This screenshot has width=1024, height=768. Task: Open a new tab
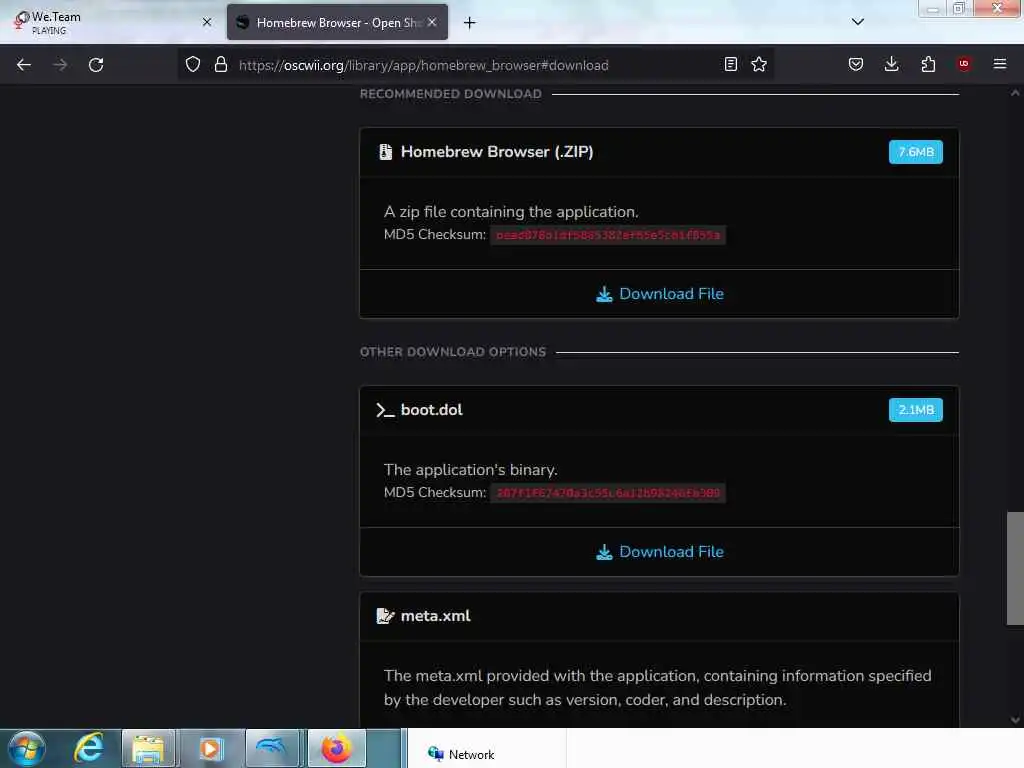pyautogui.click(x=470, y=23)
